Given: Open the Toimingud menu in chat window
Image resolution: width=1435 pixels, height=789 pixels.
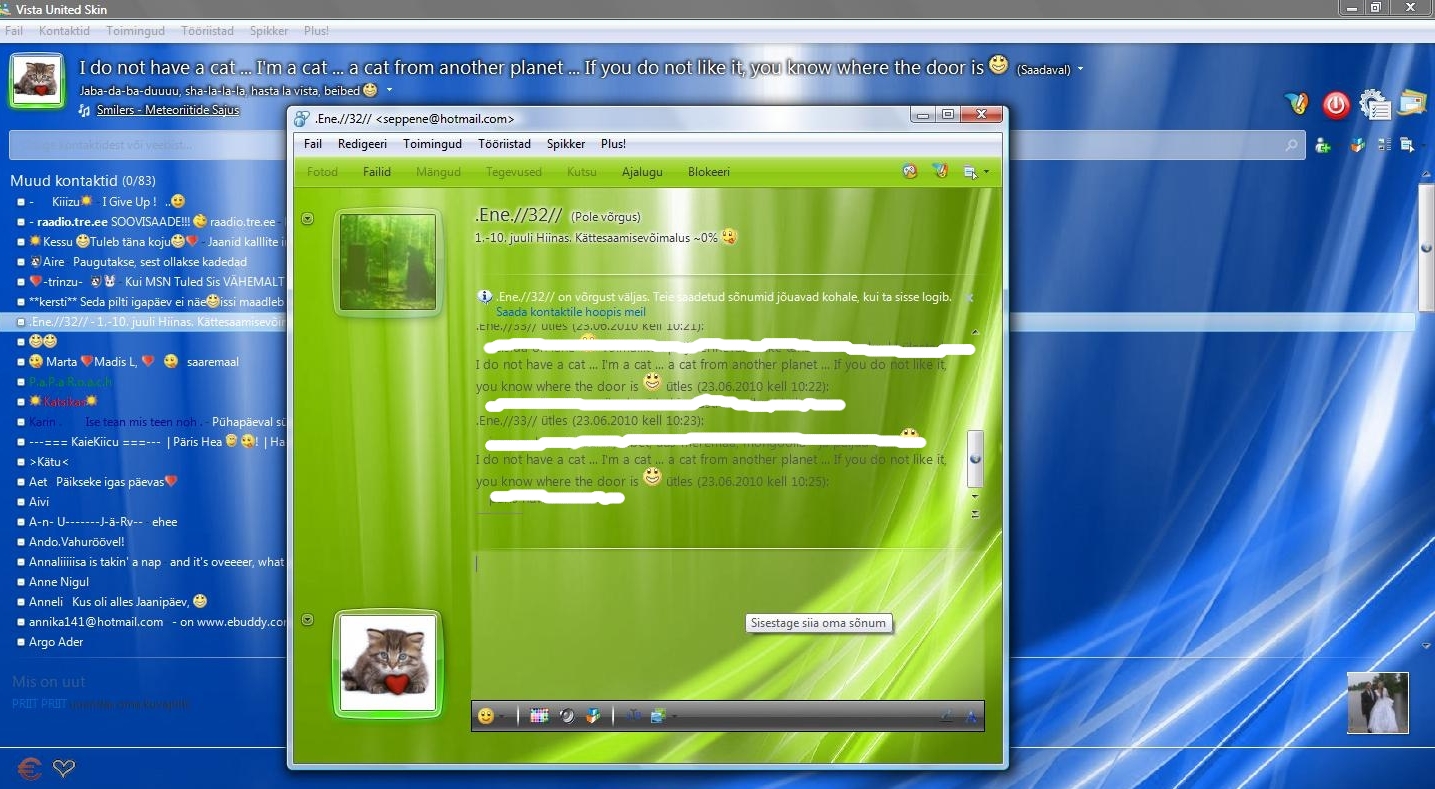Looking at the screenshot, I should tap(432, 144).
